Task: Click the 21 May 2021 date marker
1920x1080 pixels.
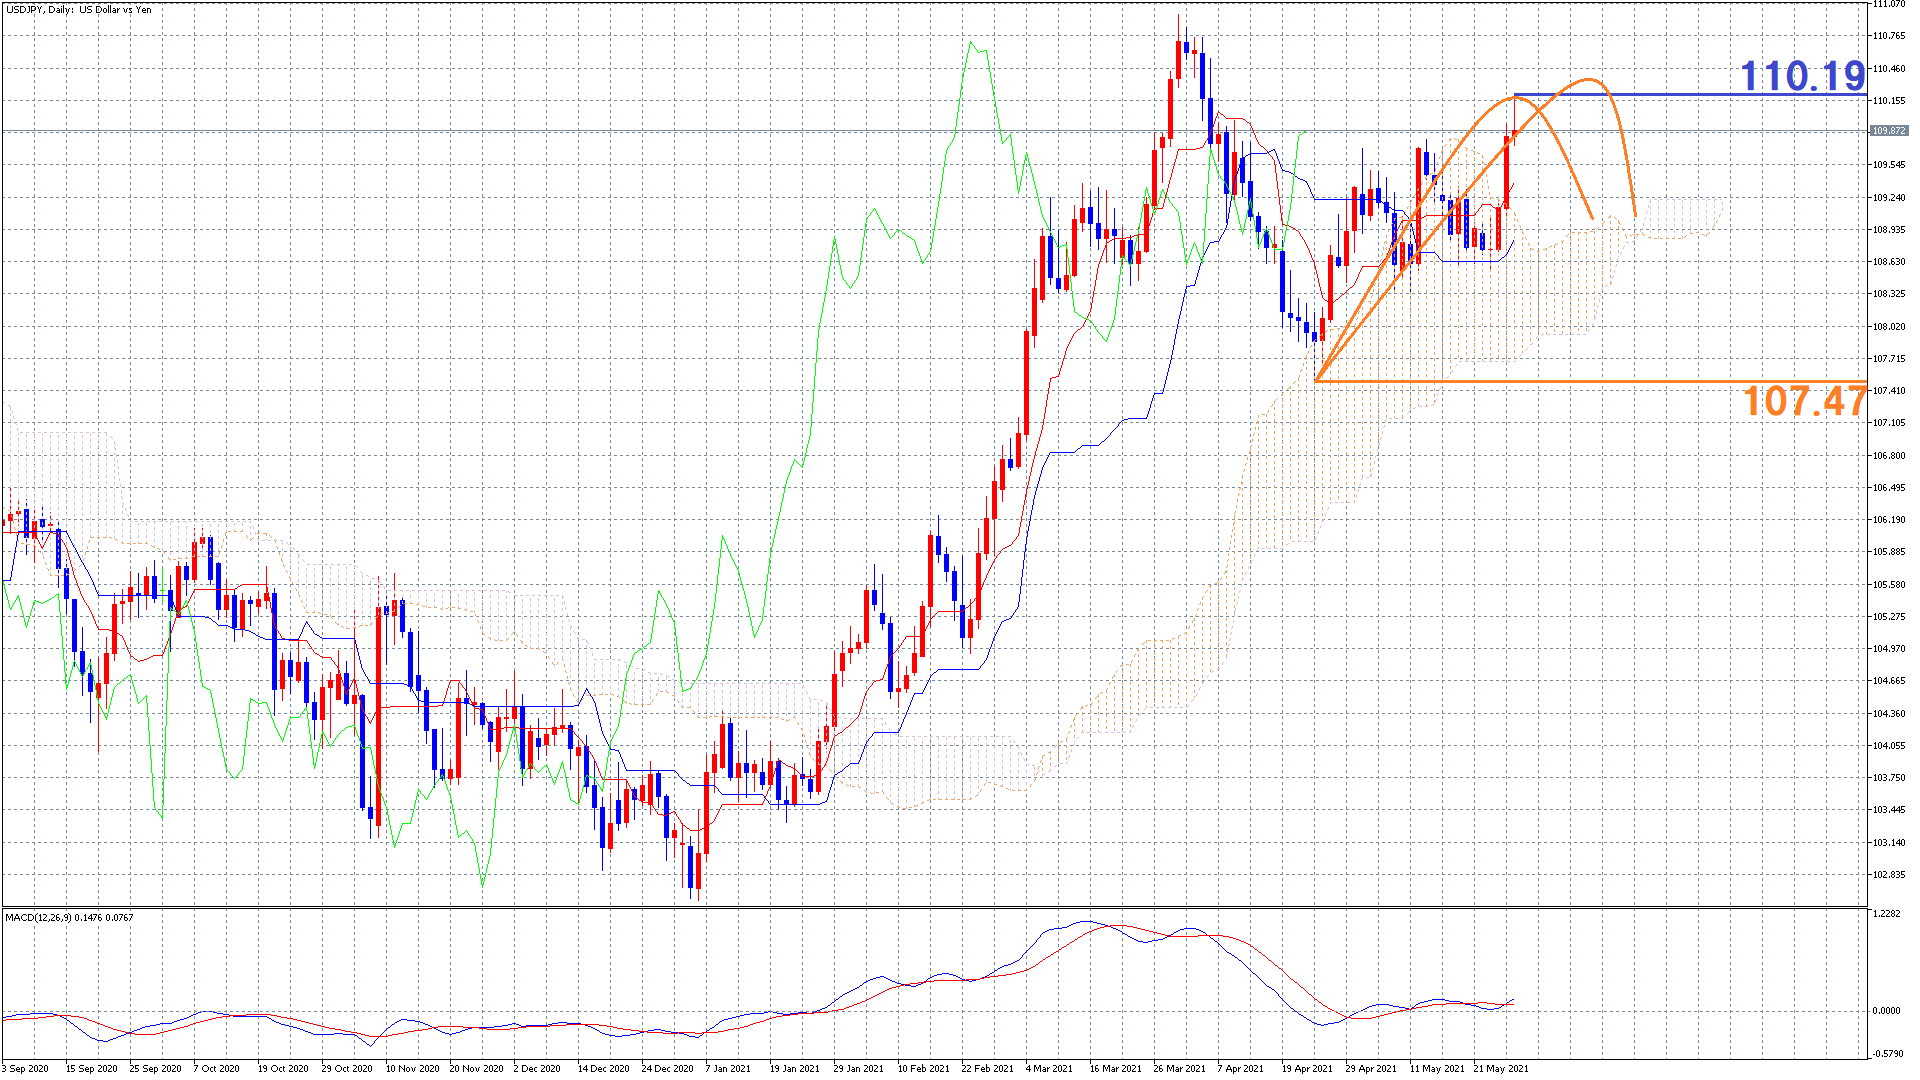Action: tap(1500, 1068)
